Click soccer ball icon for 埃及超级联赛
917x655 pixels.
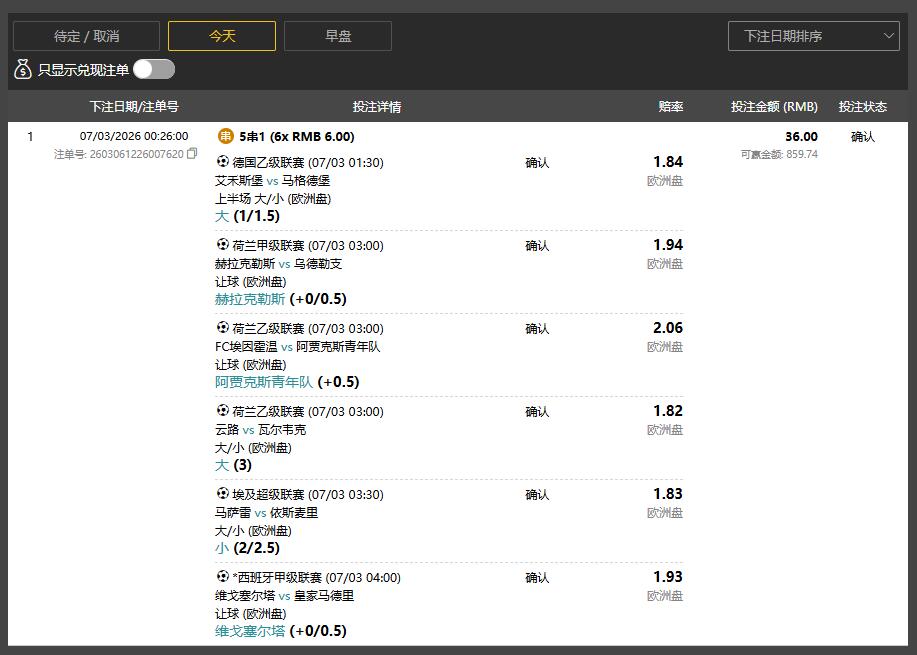point(222,494)
